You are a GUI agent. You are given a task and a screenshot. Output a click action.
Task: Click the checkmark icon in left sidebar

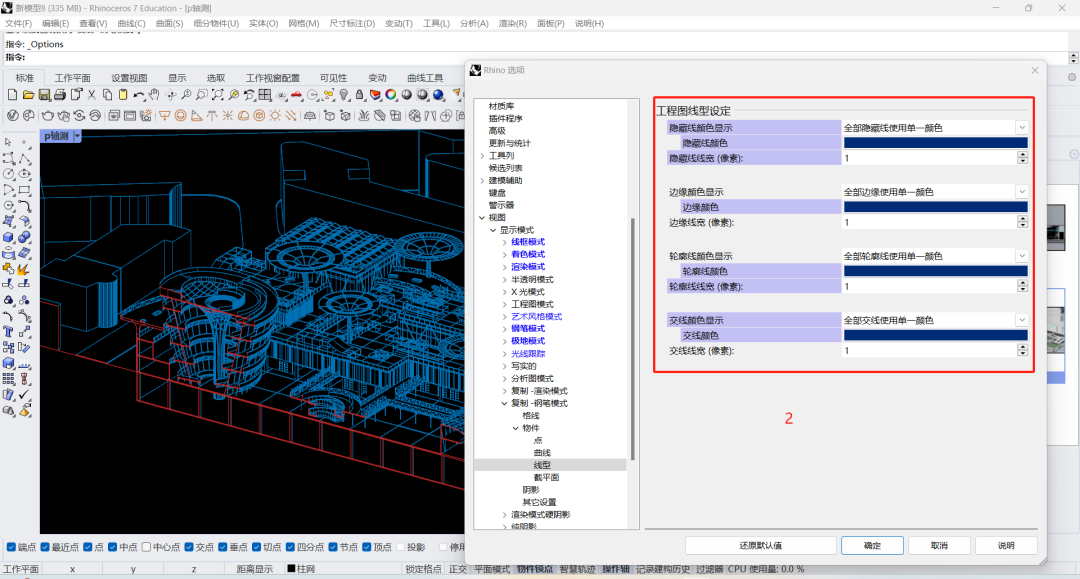pyautogui.click(x=24, y=394)
